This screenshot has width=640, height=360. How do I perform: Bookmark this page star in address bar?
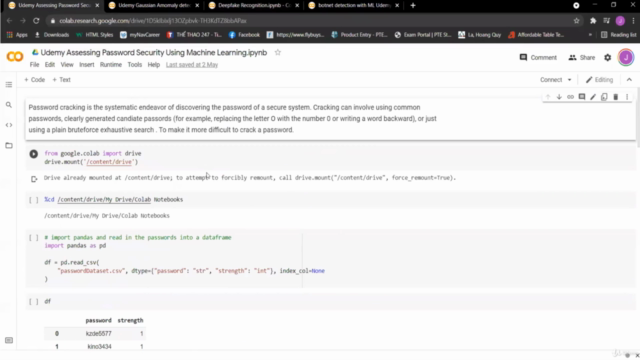coord(576,21)
